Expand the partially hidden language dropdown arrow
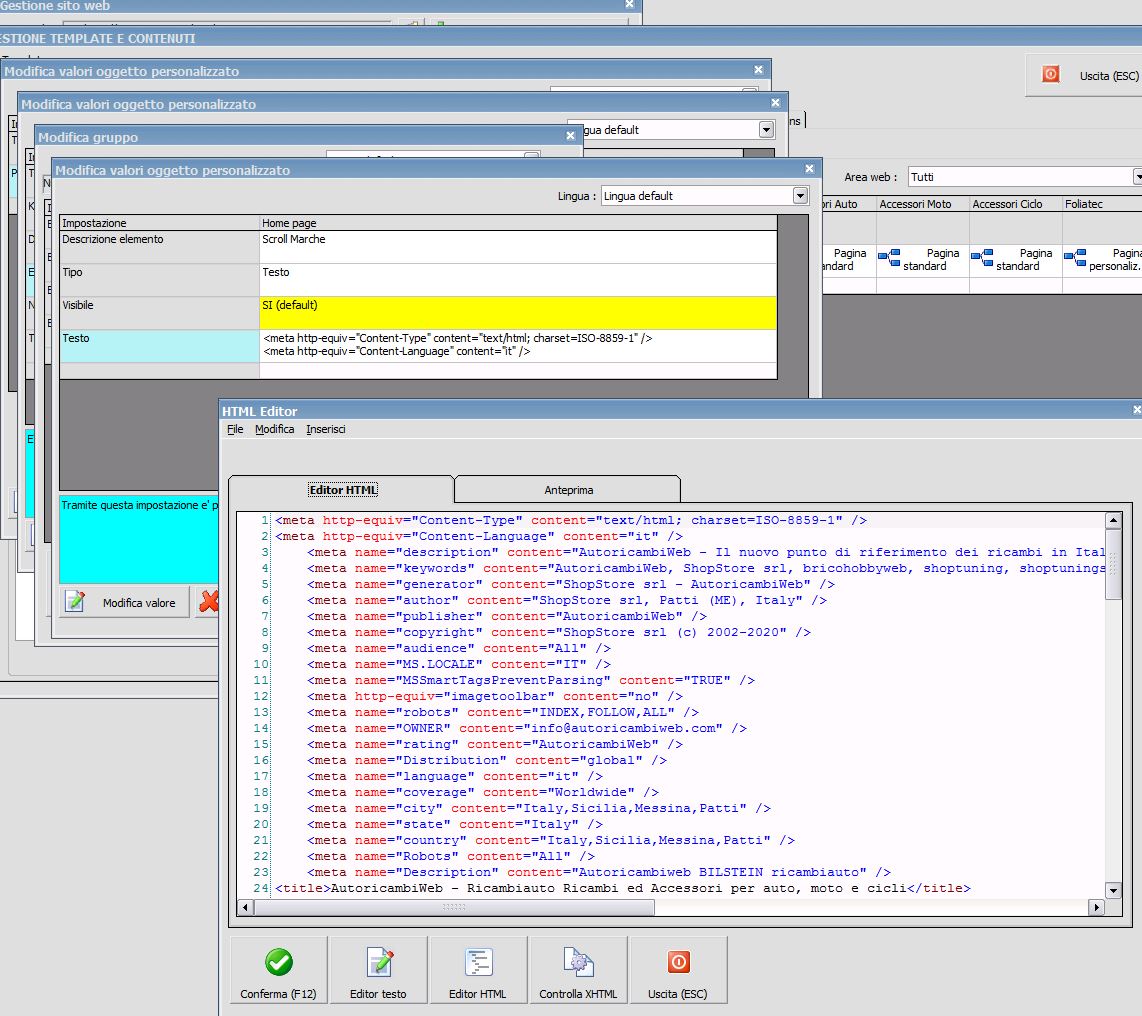Screen dimensions: 1142x1016 (x=766, y=130)
